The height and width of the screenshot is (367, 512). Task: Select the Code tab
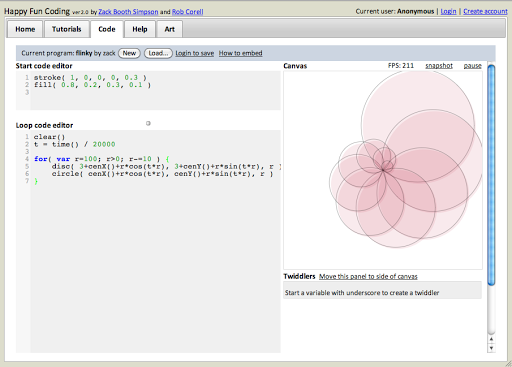107,29
